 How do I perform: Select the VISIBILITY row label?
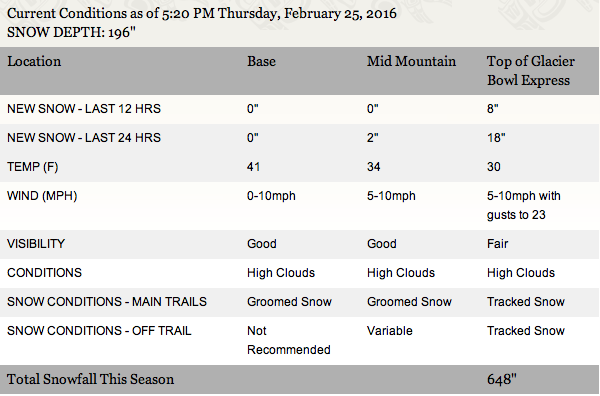[36, 244]
